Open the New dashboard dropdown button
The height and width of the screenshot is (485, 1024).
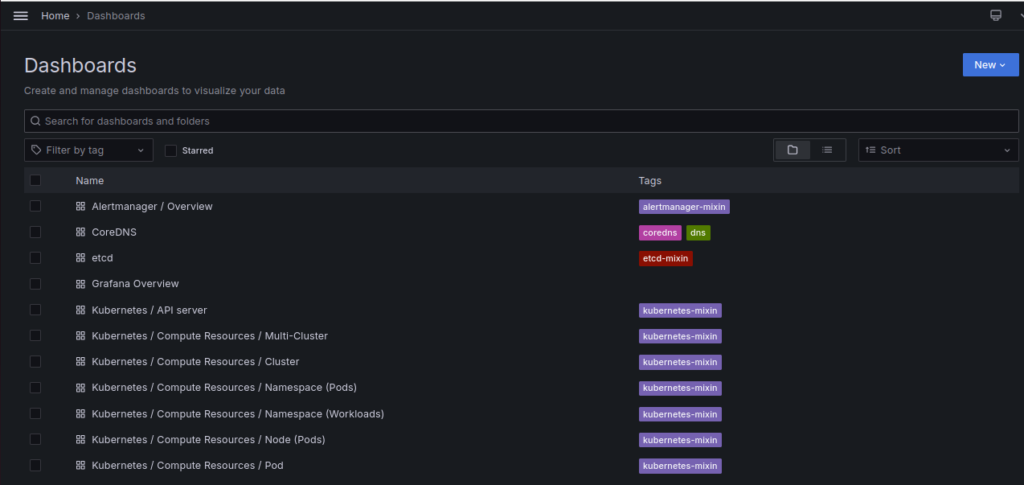click(x=990, y=65)
